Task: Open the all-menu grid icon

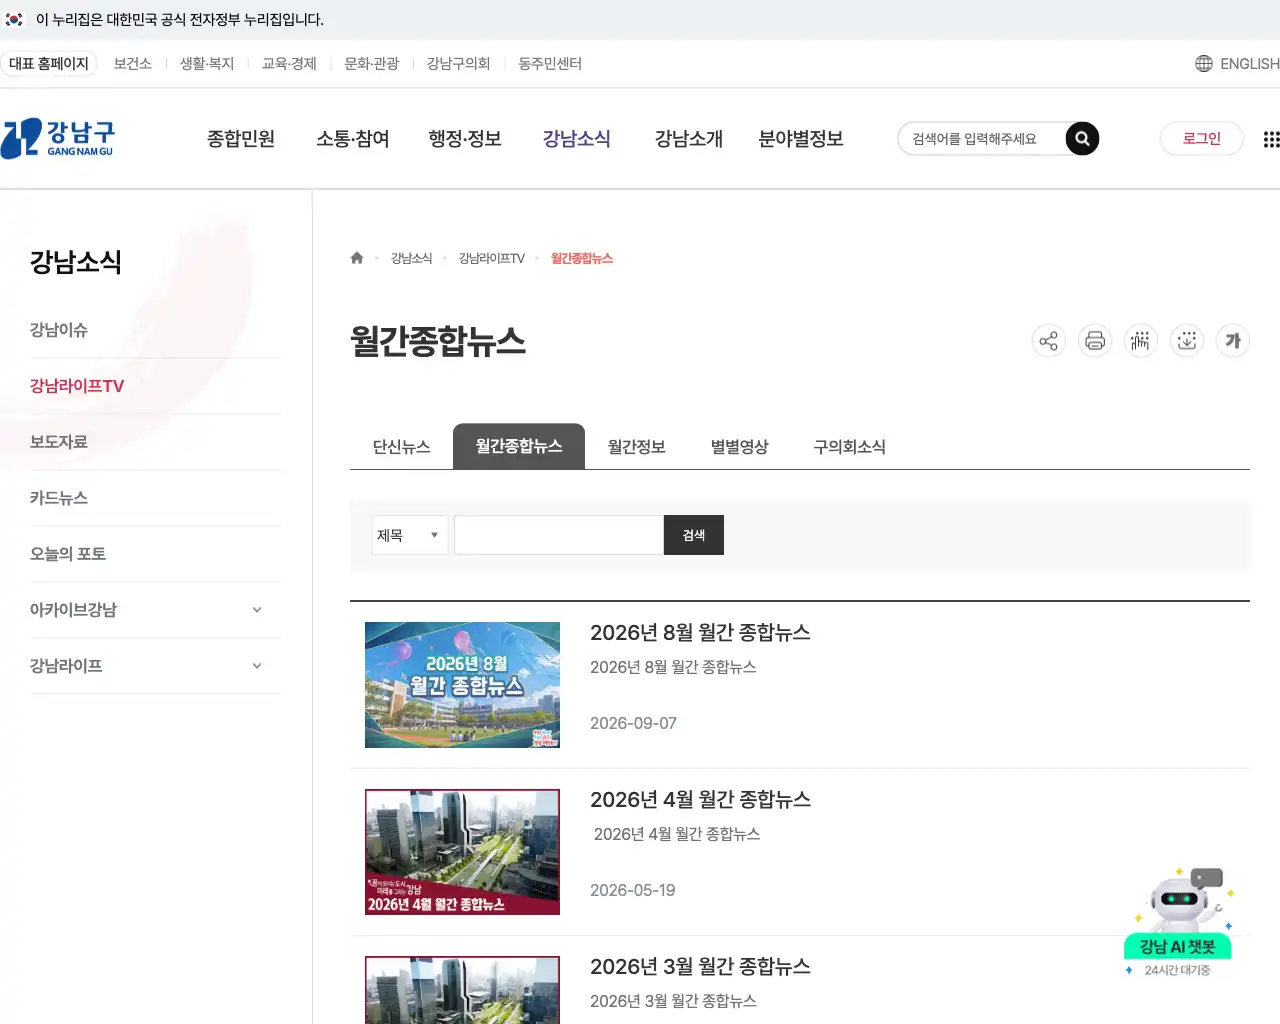Action: click(1271, 139)
